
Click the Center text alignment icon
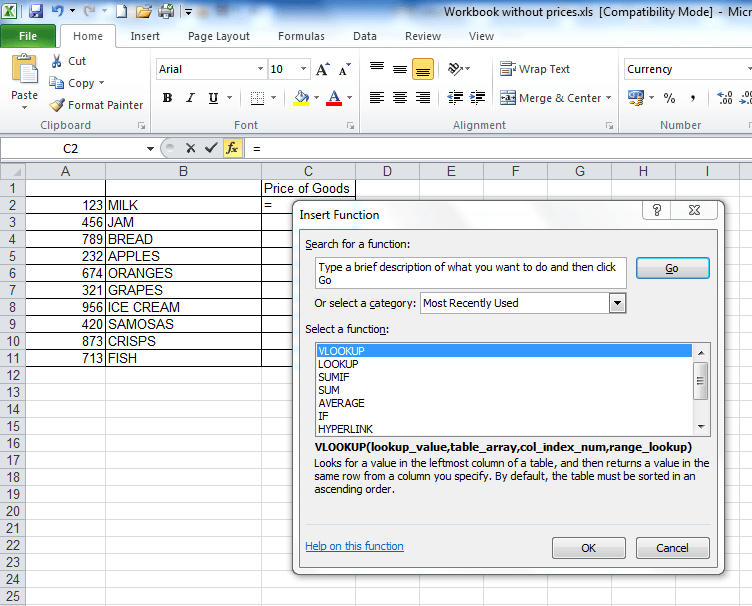[400, 98]
